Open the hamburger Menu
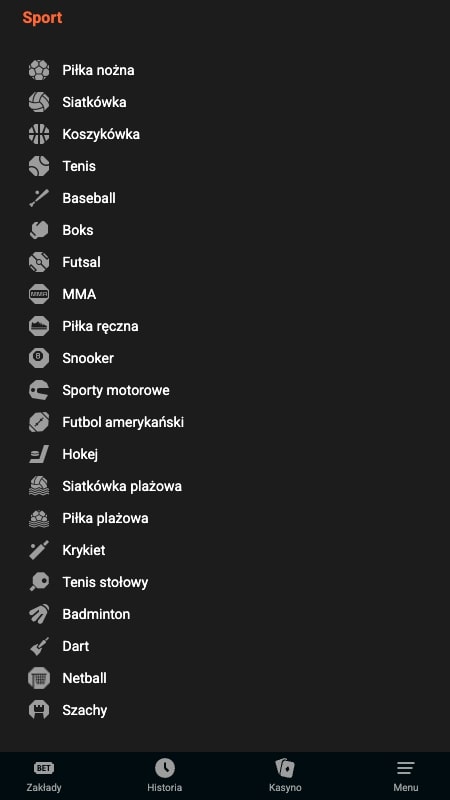Viewport: 450px width, 800px height. 406,777
